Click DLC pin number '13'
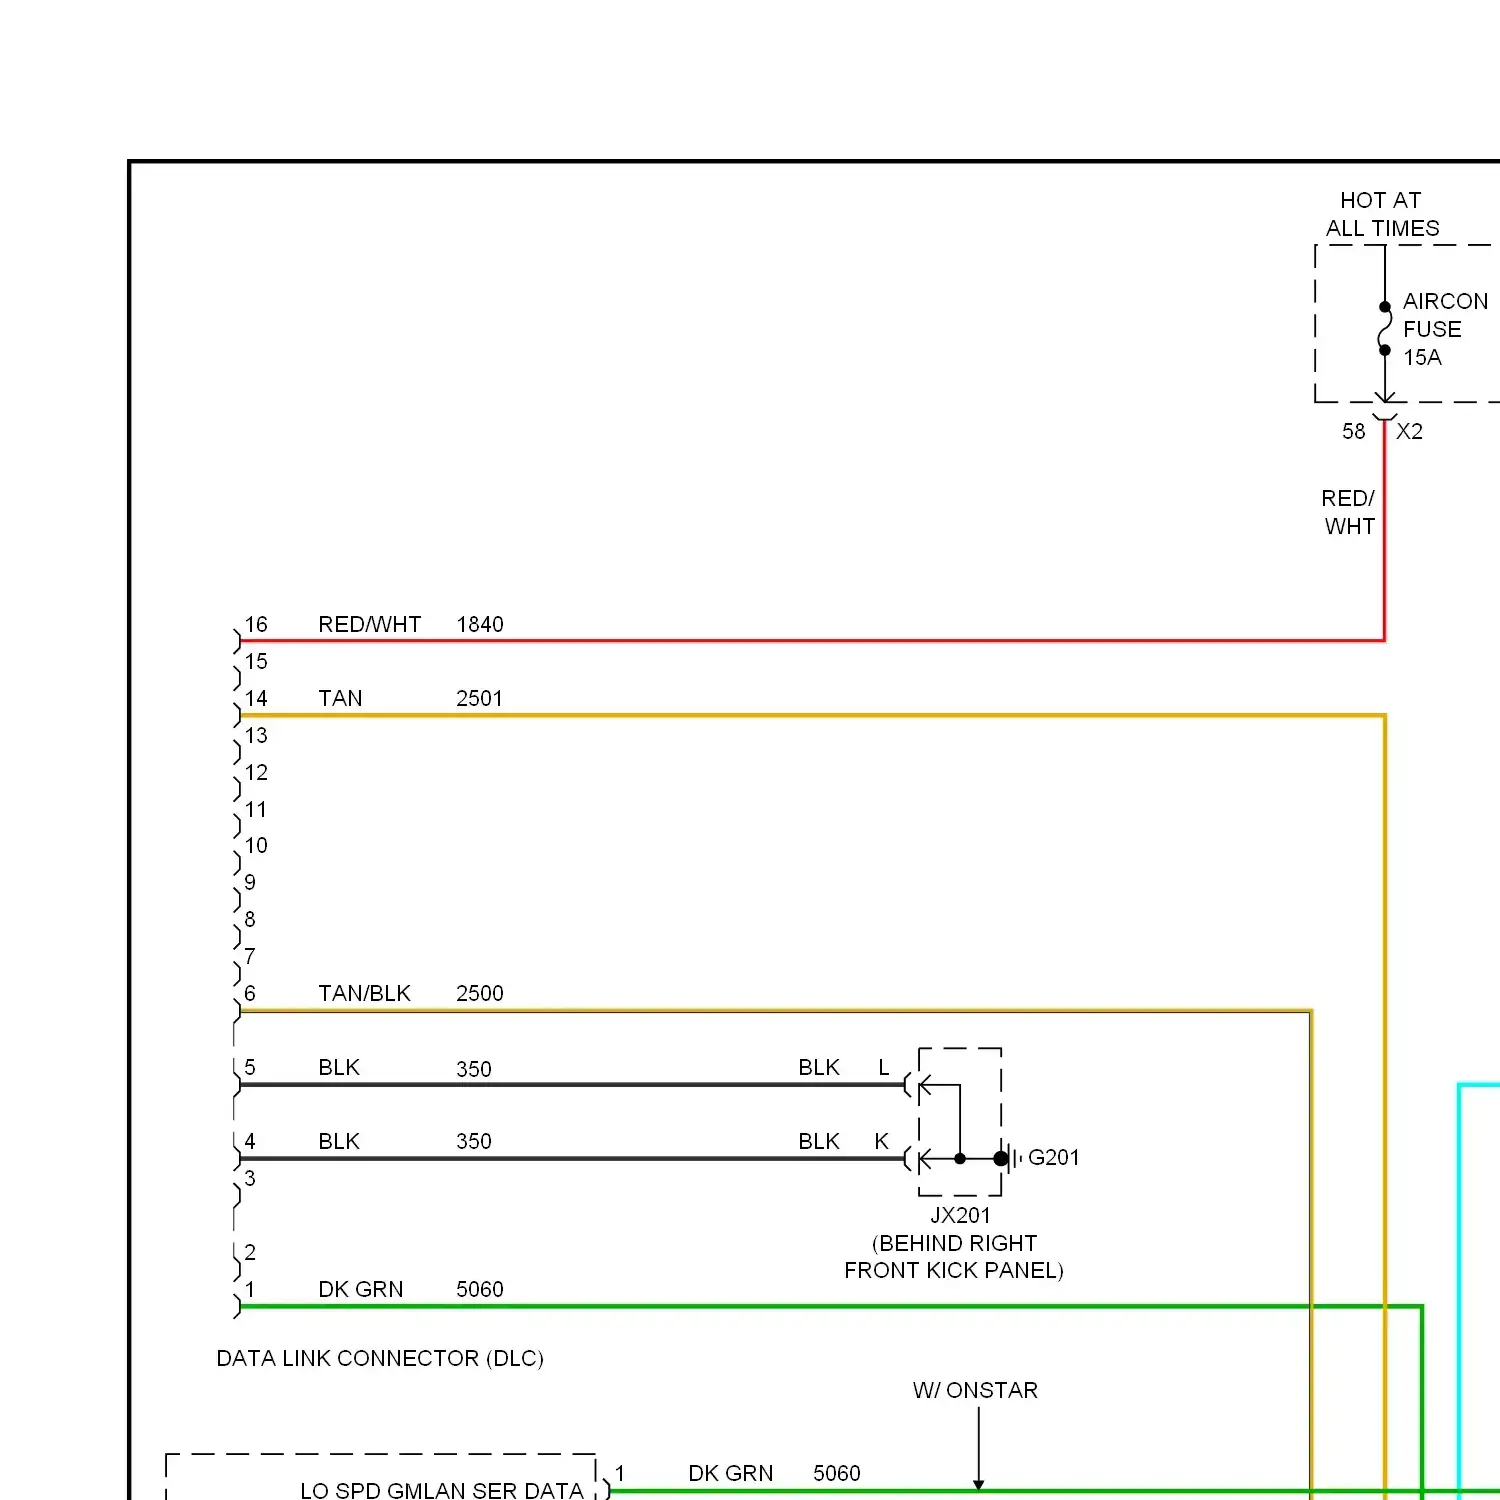1500x1500 pixels. [x=256, y=735]
